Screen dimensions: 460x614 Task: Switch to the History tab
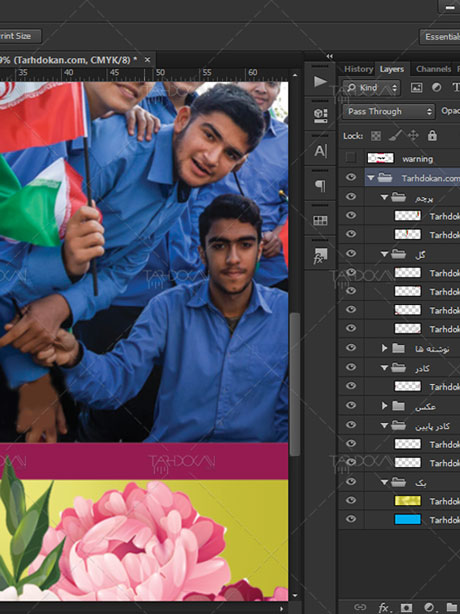click(x=358, y=69)
